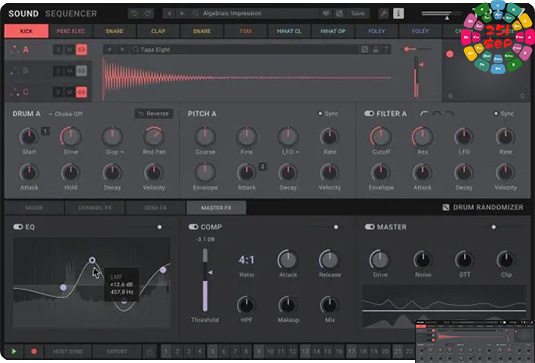Image resolution: width=535 pixels, height=363 pixels.
Task: Start recording in the bottom transport
Action: (34, 351)
